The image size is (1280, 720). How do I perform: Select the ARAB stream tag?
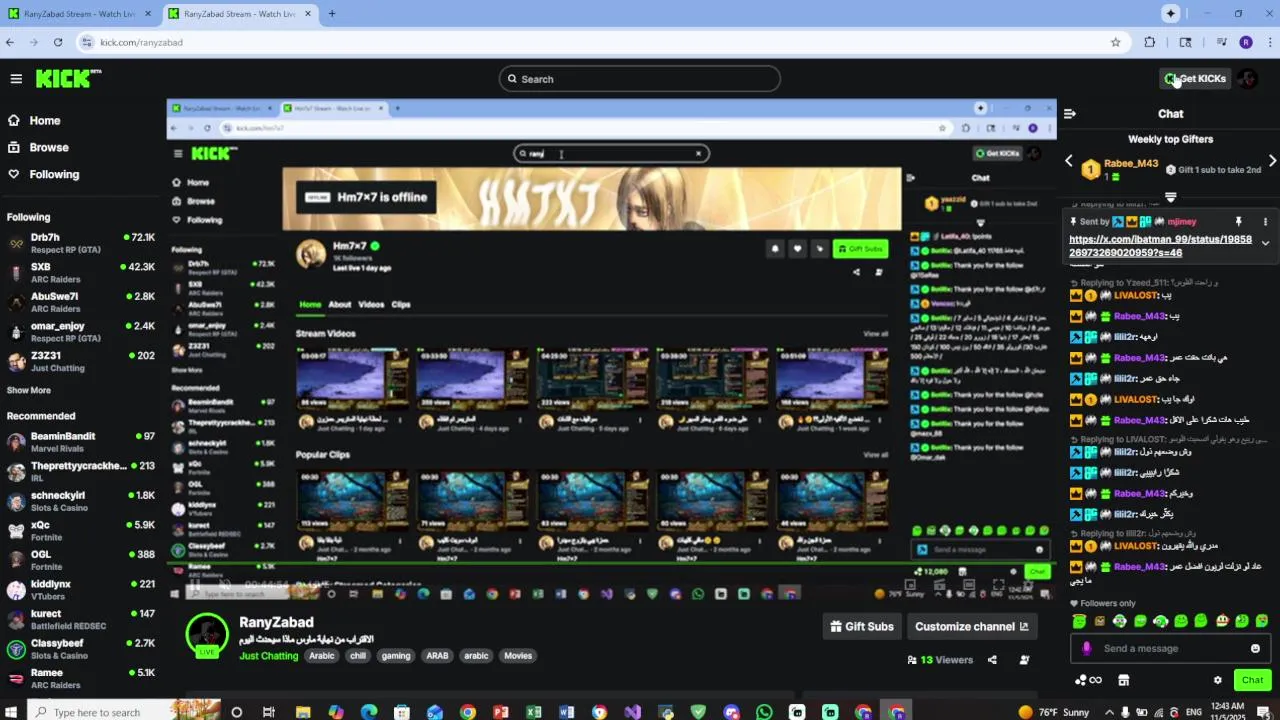(437, 656)
